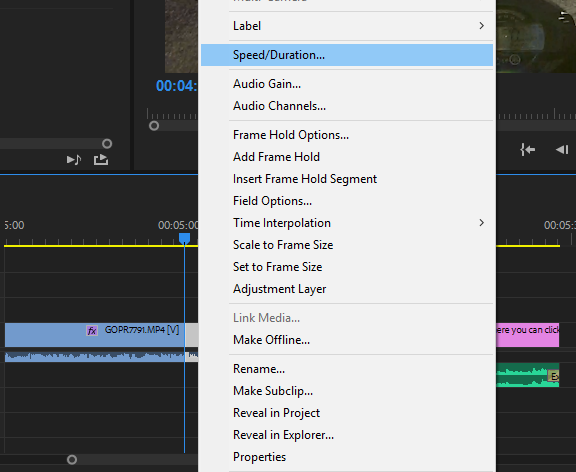Select Rename... from the menu
Screen dimensions: 576x472
(x=347, y=369)
